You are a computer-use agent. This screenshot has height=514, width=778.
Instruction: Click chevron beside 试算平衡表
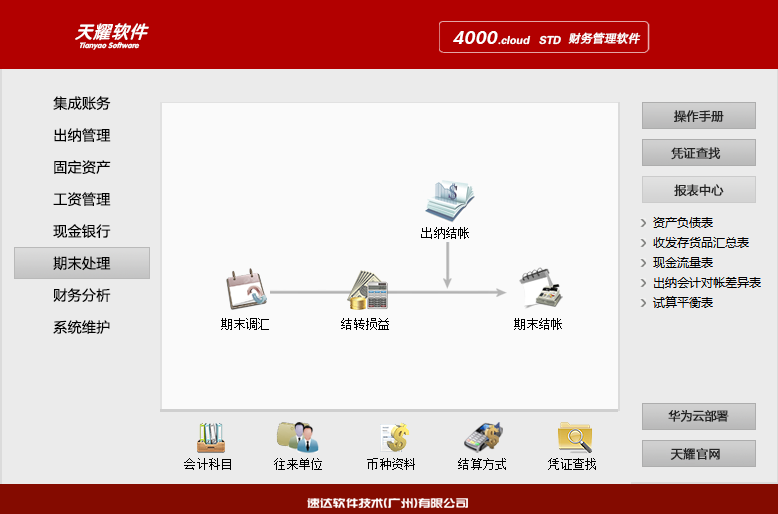tap(644, 303)
